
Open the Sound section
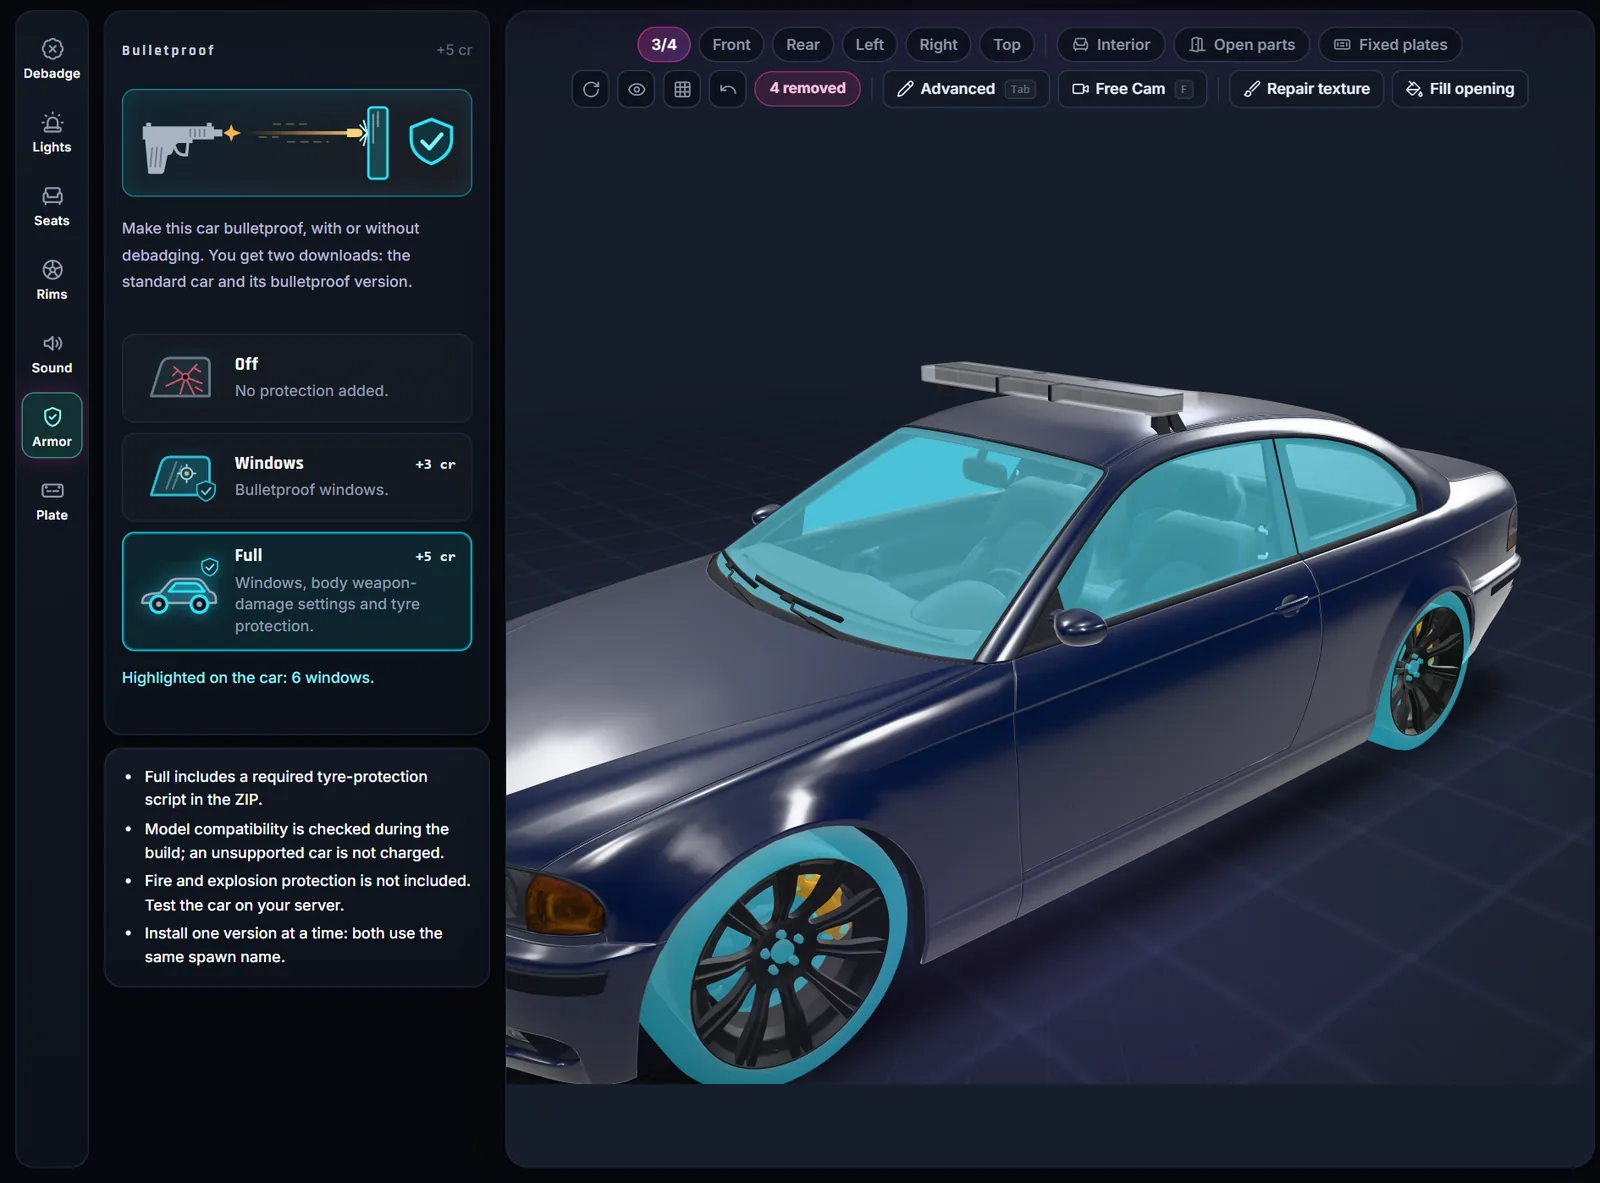pyautogui.click(x=52, y=355)
